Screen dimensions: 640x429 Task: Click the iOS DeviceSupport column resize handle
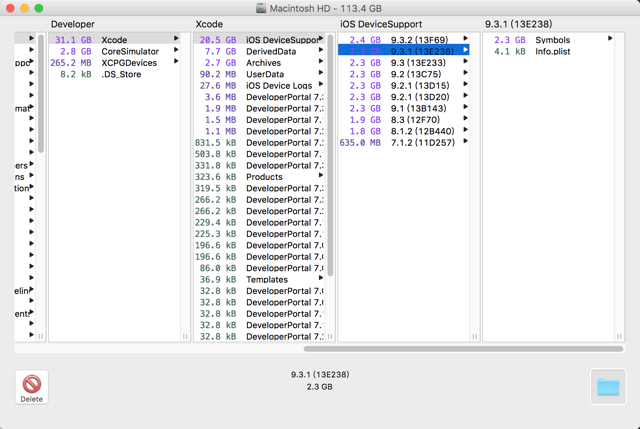point(474,336)
